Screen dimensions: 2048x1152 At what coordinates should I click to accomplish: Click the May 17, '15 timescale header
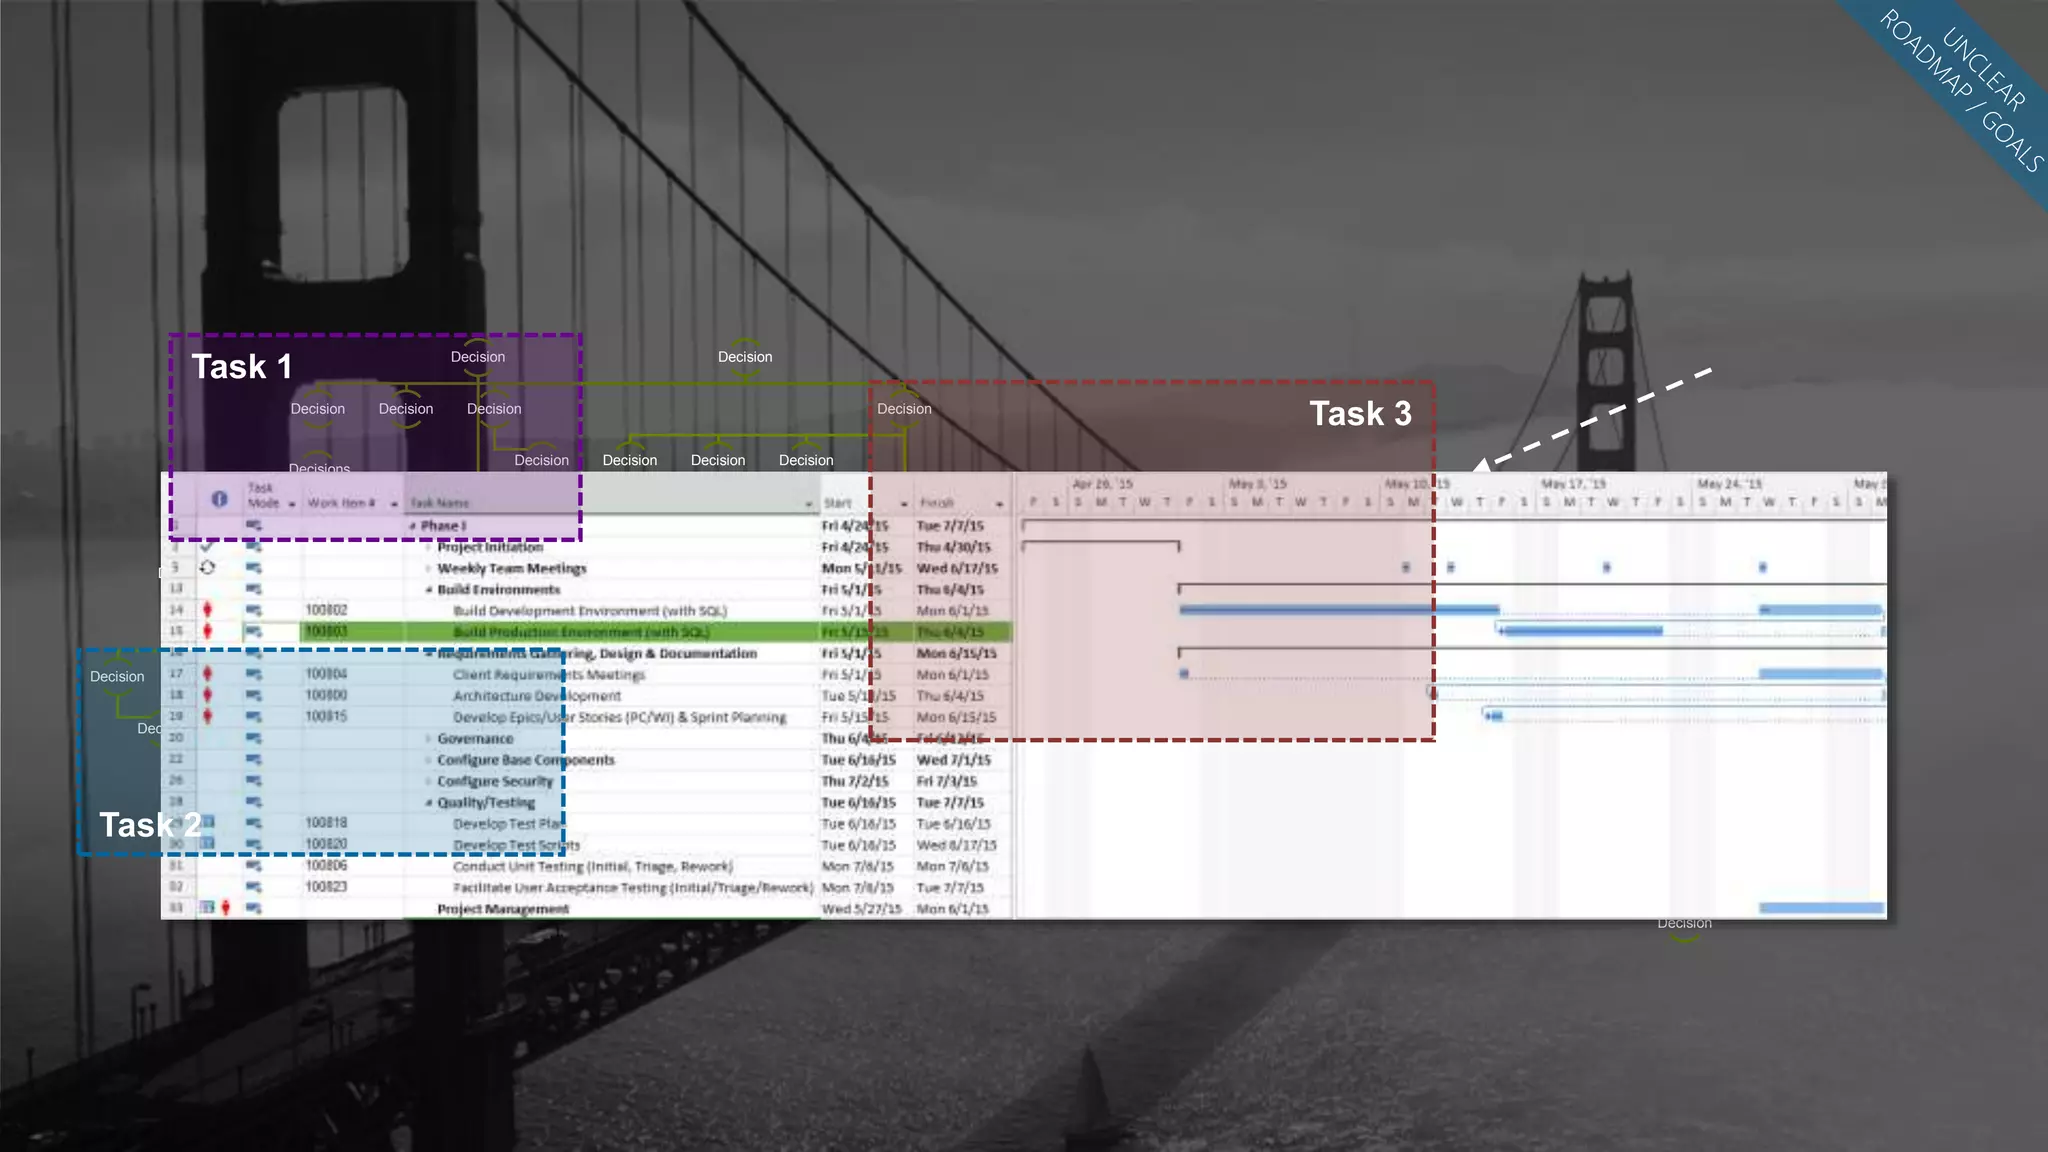[x=1573, y=484]
